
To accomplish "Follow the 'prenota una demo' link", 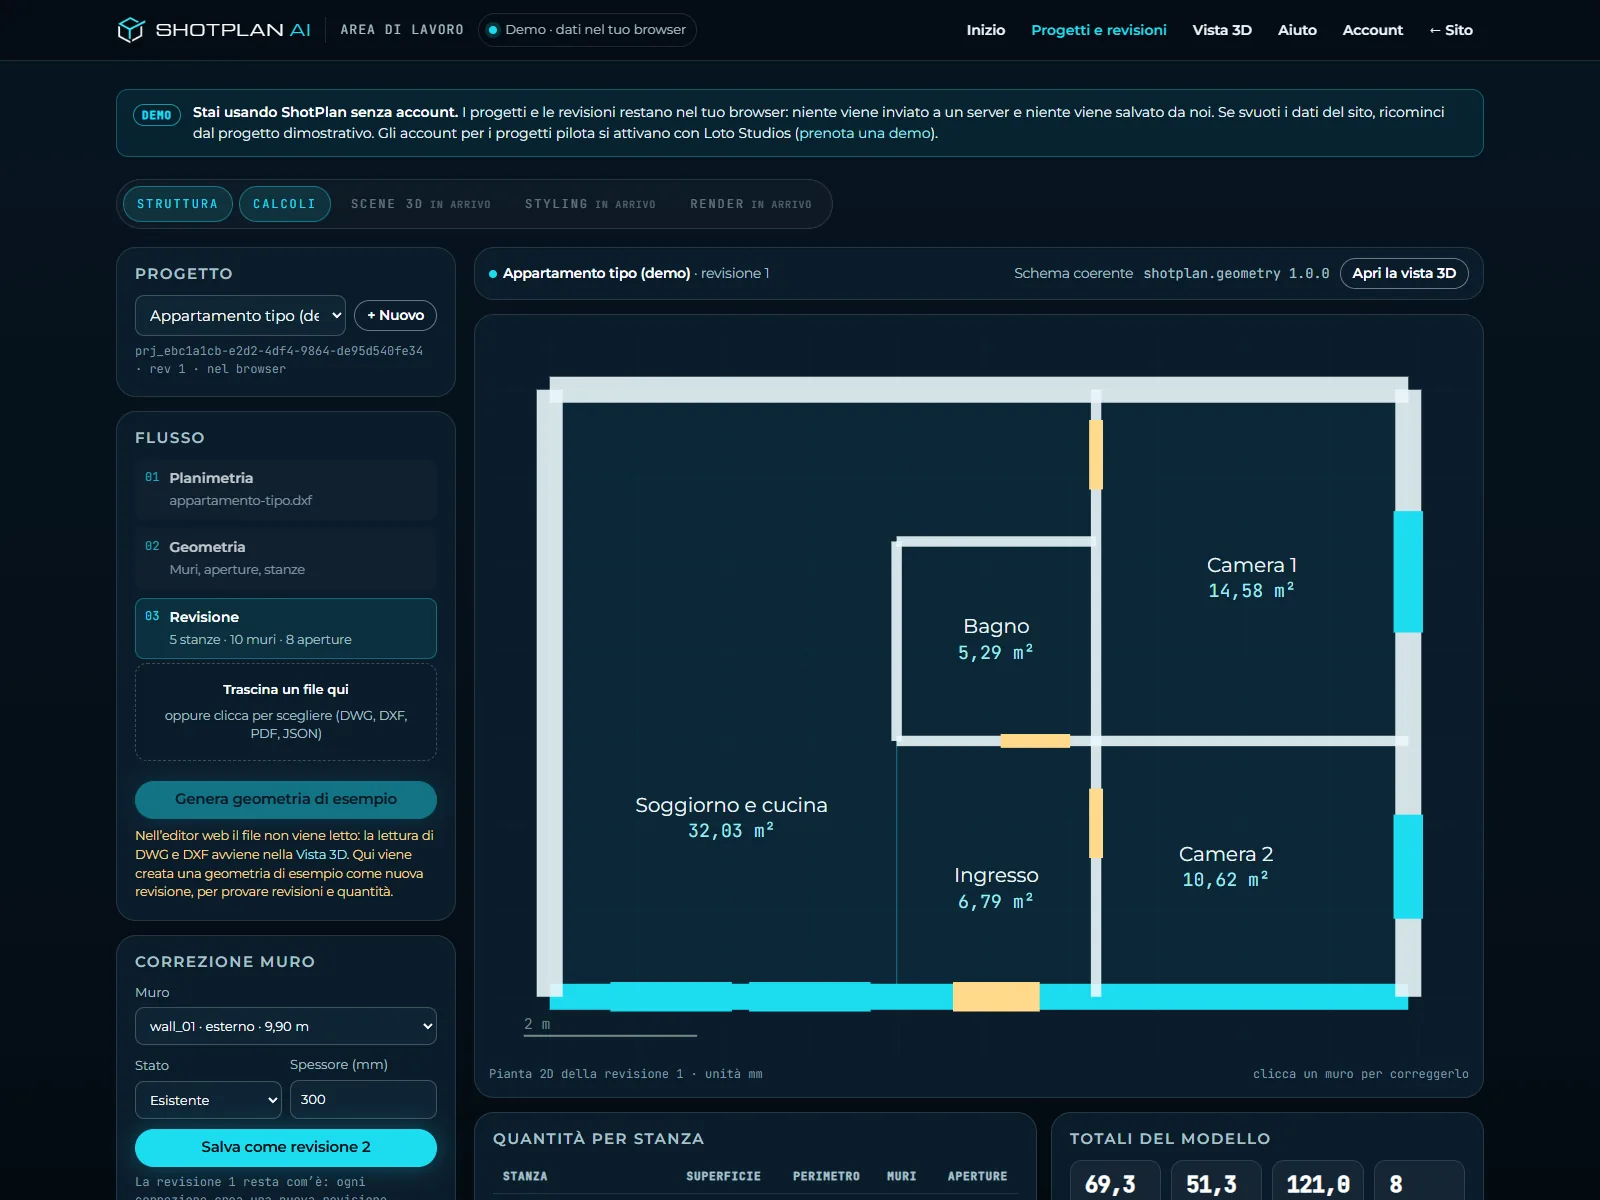I will point(864,133).
